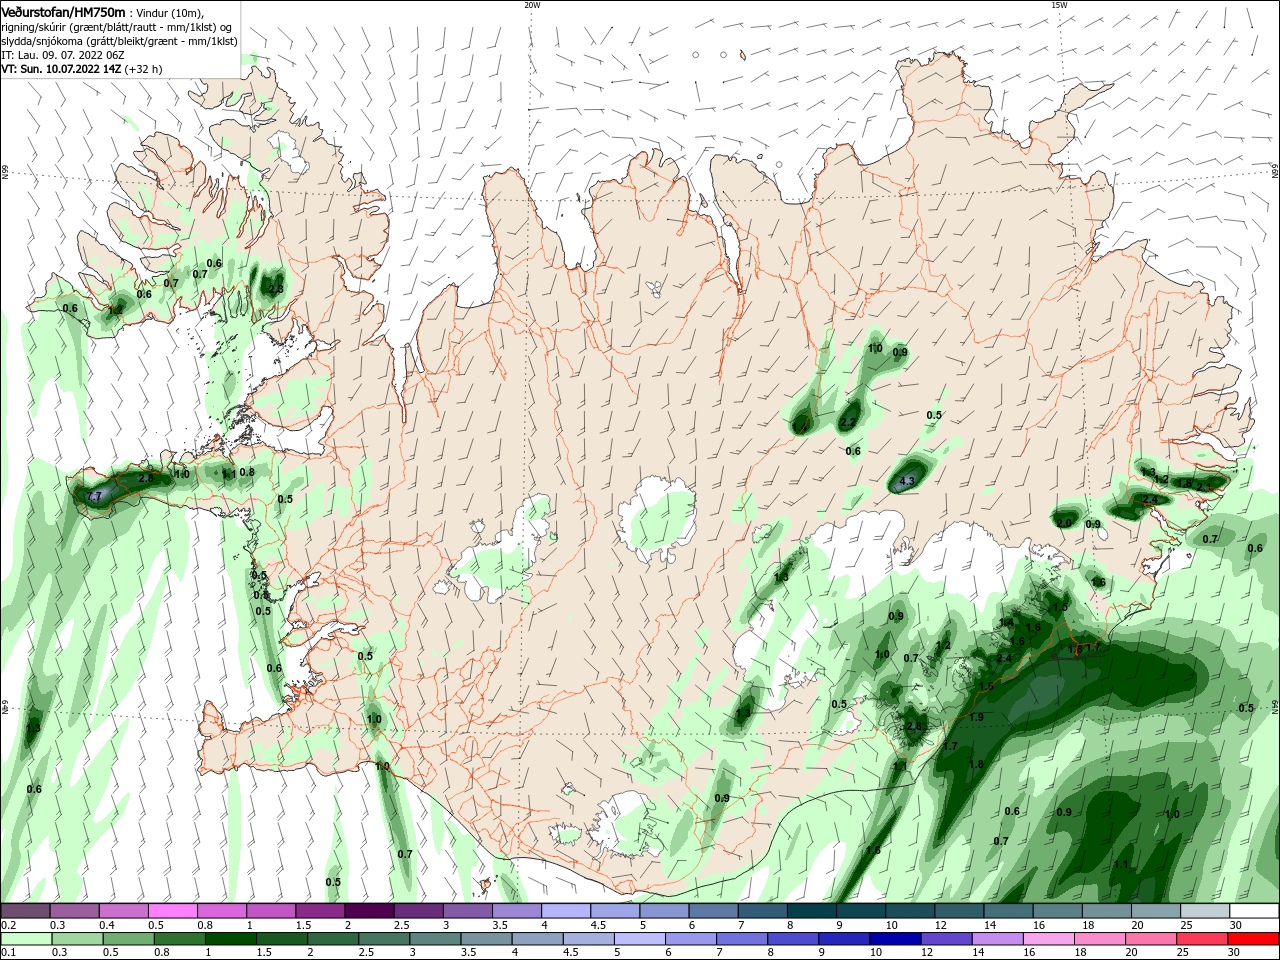Select upper legend swatch between 1 and 1.5
Viewport: 1280px width, 960px height.
tap(271, 911)
